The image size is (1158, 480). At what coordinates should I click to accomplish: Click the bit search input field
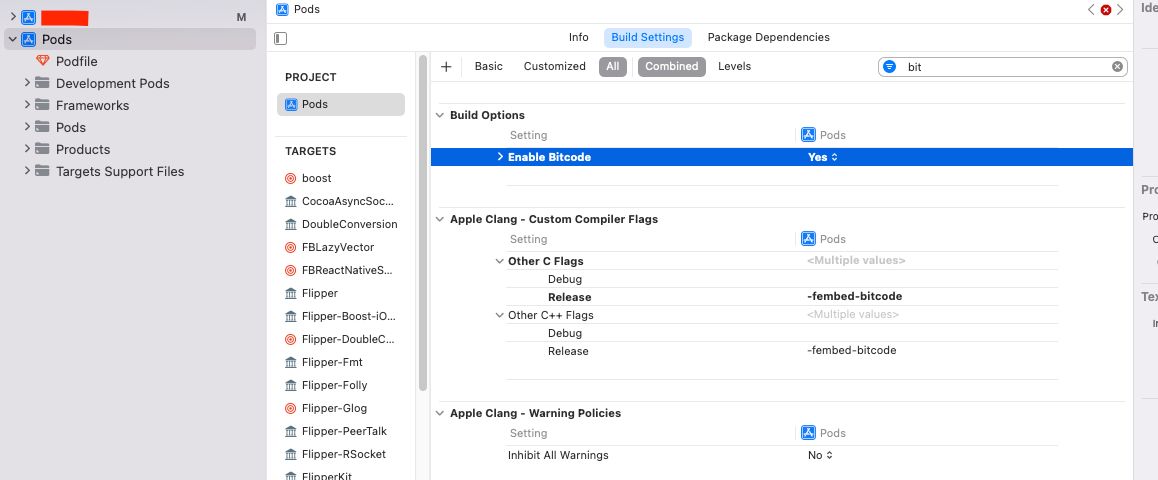1000,67
